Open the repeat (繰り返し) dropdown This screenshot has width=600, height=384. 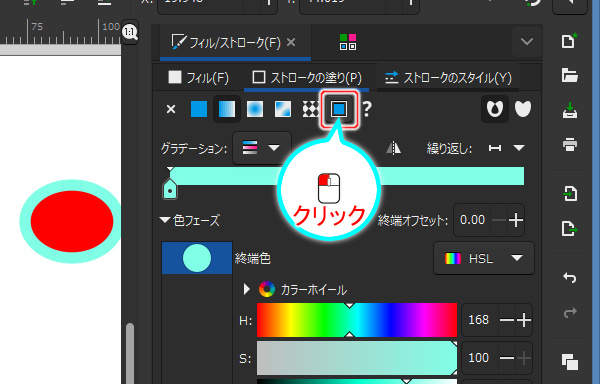point(506,148)
